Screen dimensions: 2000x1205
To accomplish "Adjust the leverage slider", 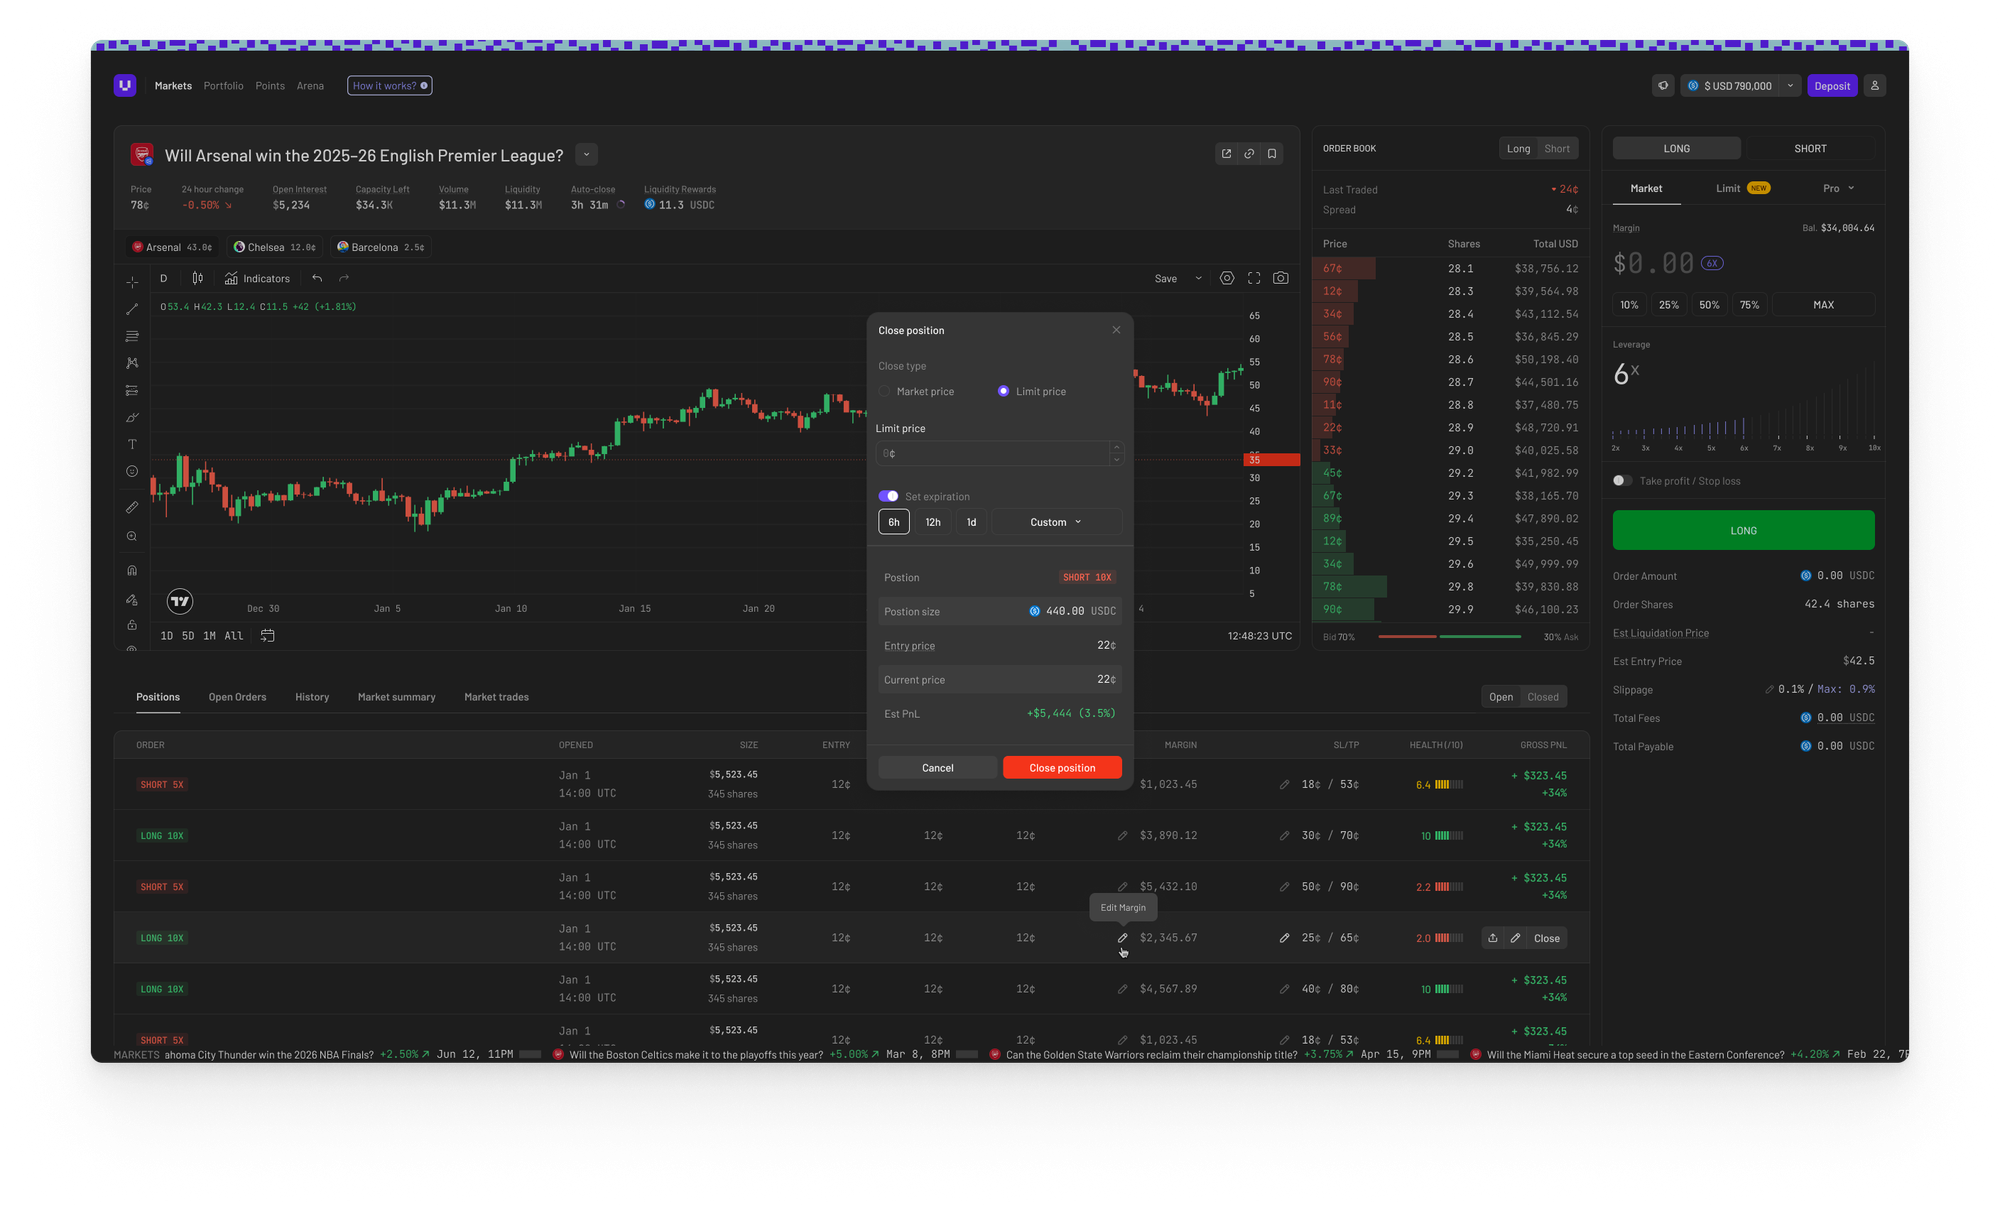I will pyautogui.click(x=1744, y=430).
